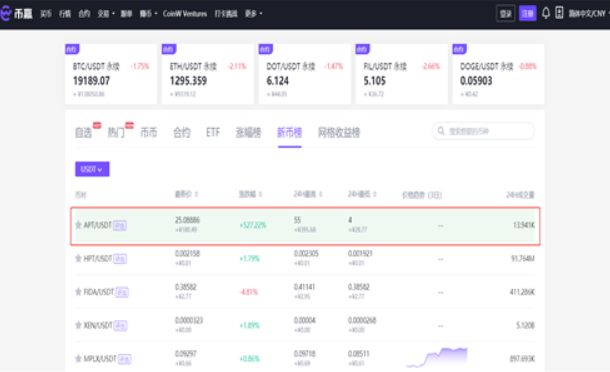Image resolution: width=610 pixels, height=372 pixels.
Task: Click the purple register button
Action: [x=528, y=14]
